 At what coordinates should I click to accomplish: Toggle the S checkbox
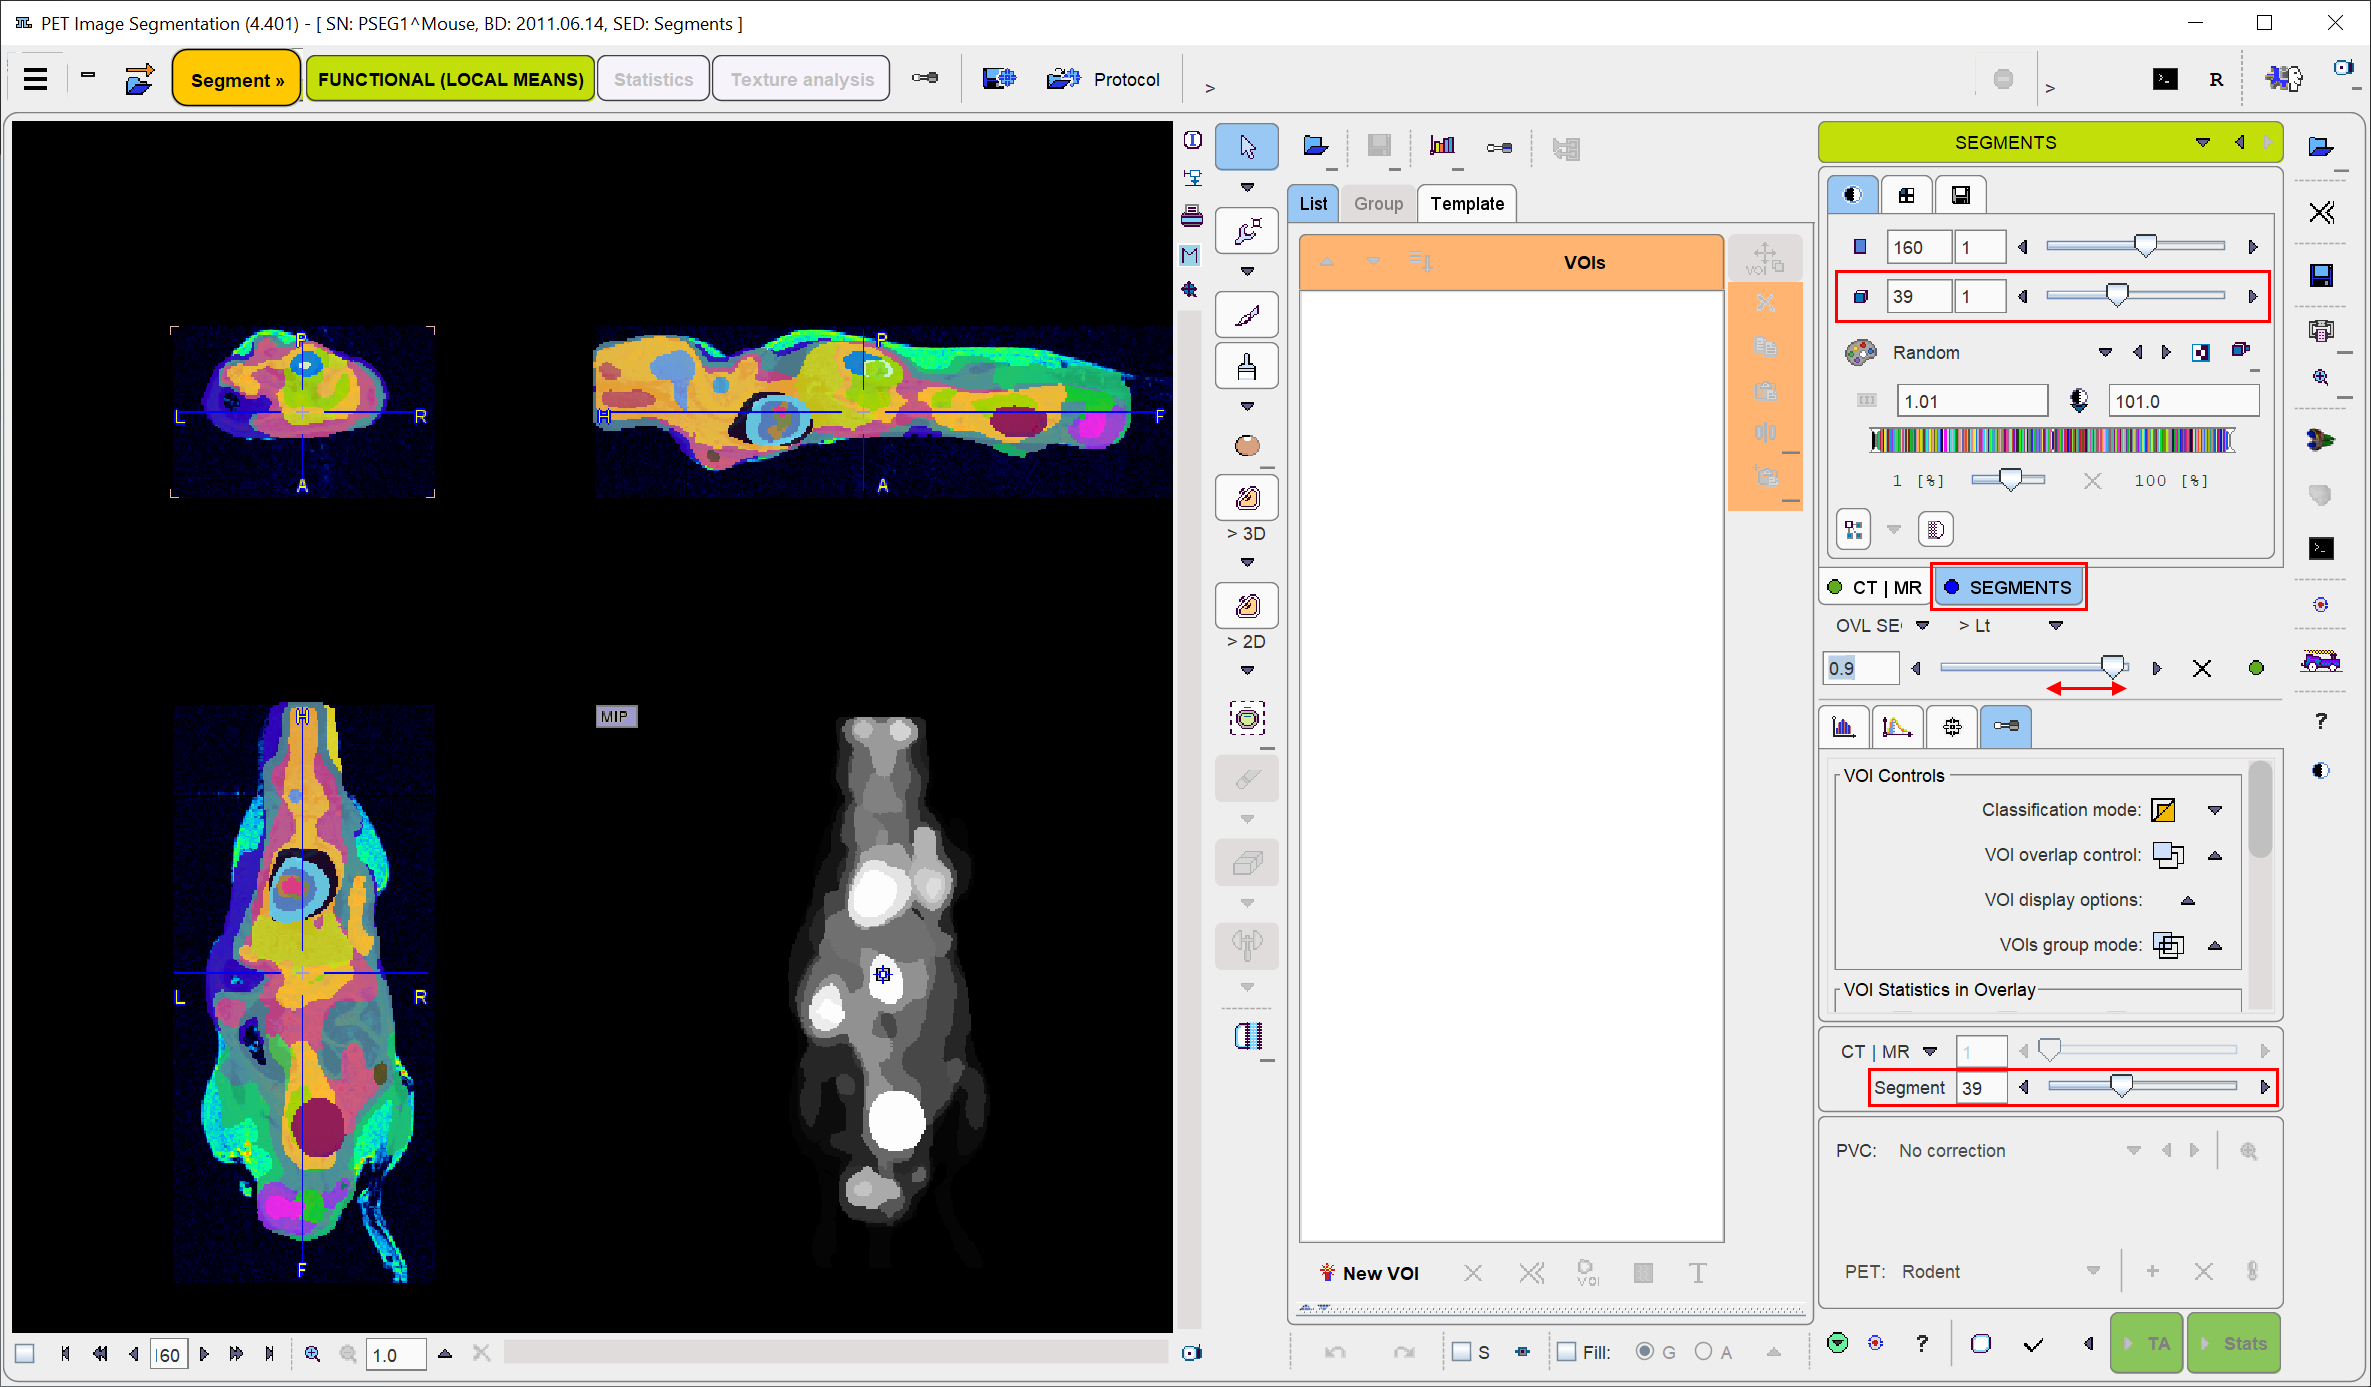1462,1352
